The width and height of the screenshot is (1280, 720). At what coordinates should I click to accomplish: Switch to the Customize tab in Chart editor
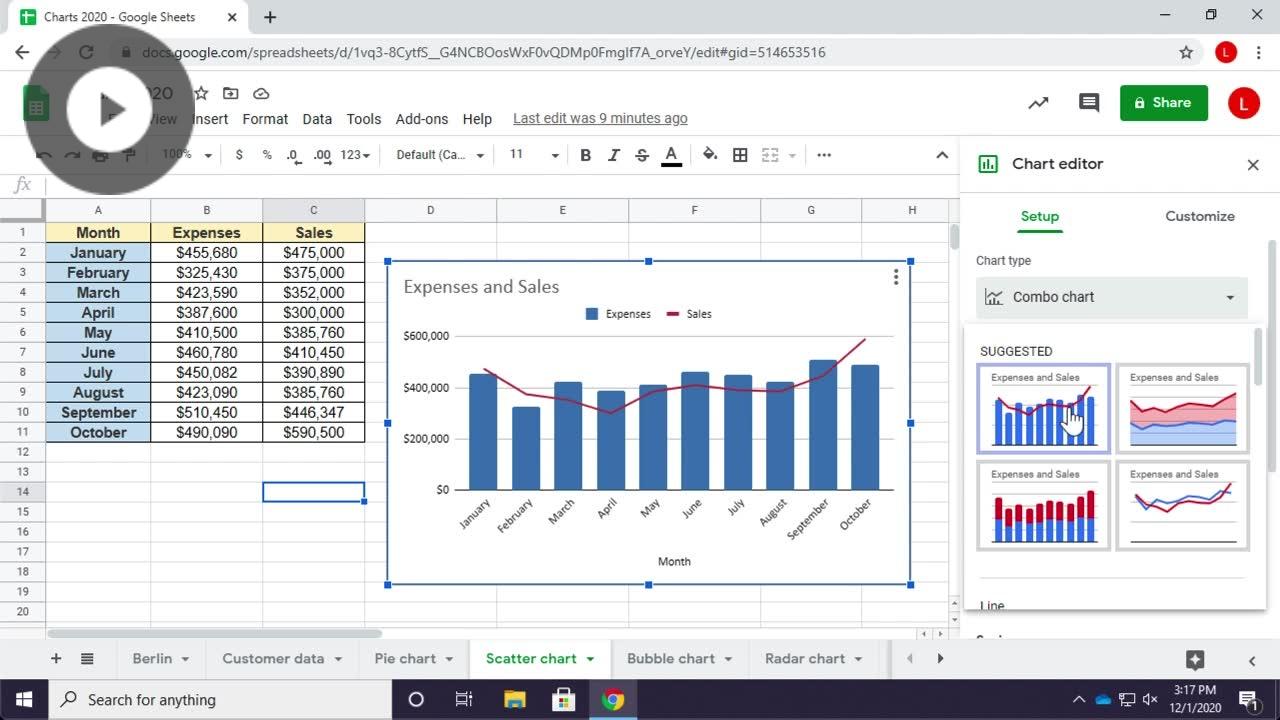click(1199, 216)
